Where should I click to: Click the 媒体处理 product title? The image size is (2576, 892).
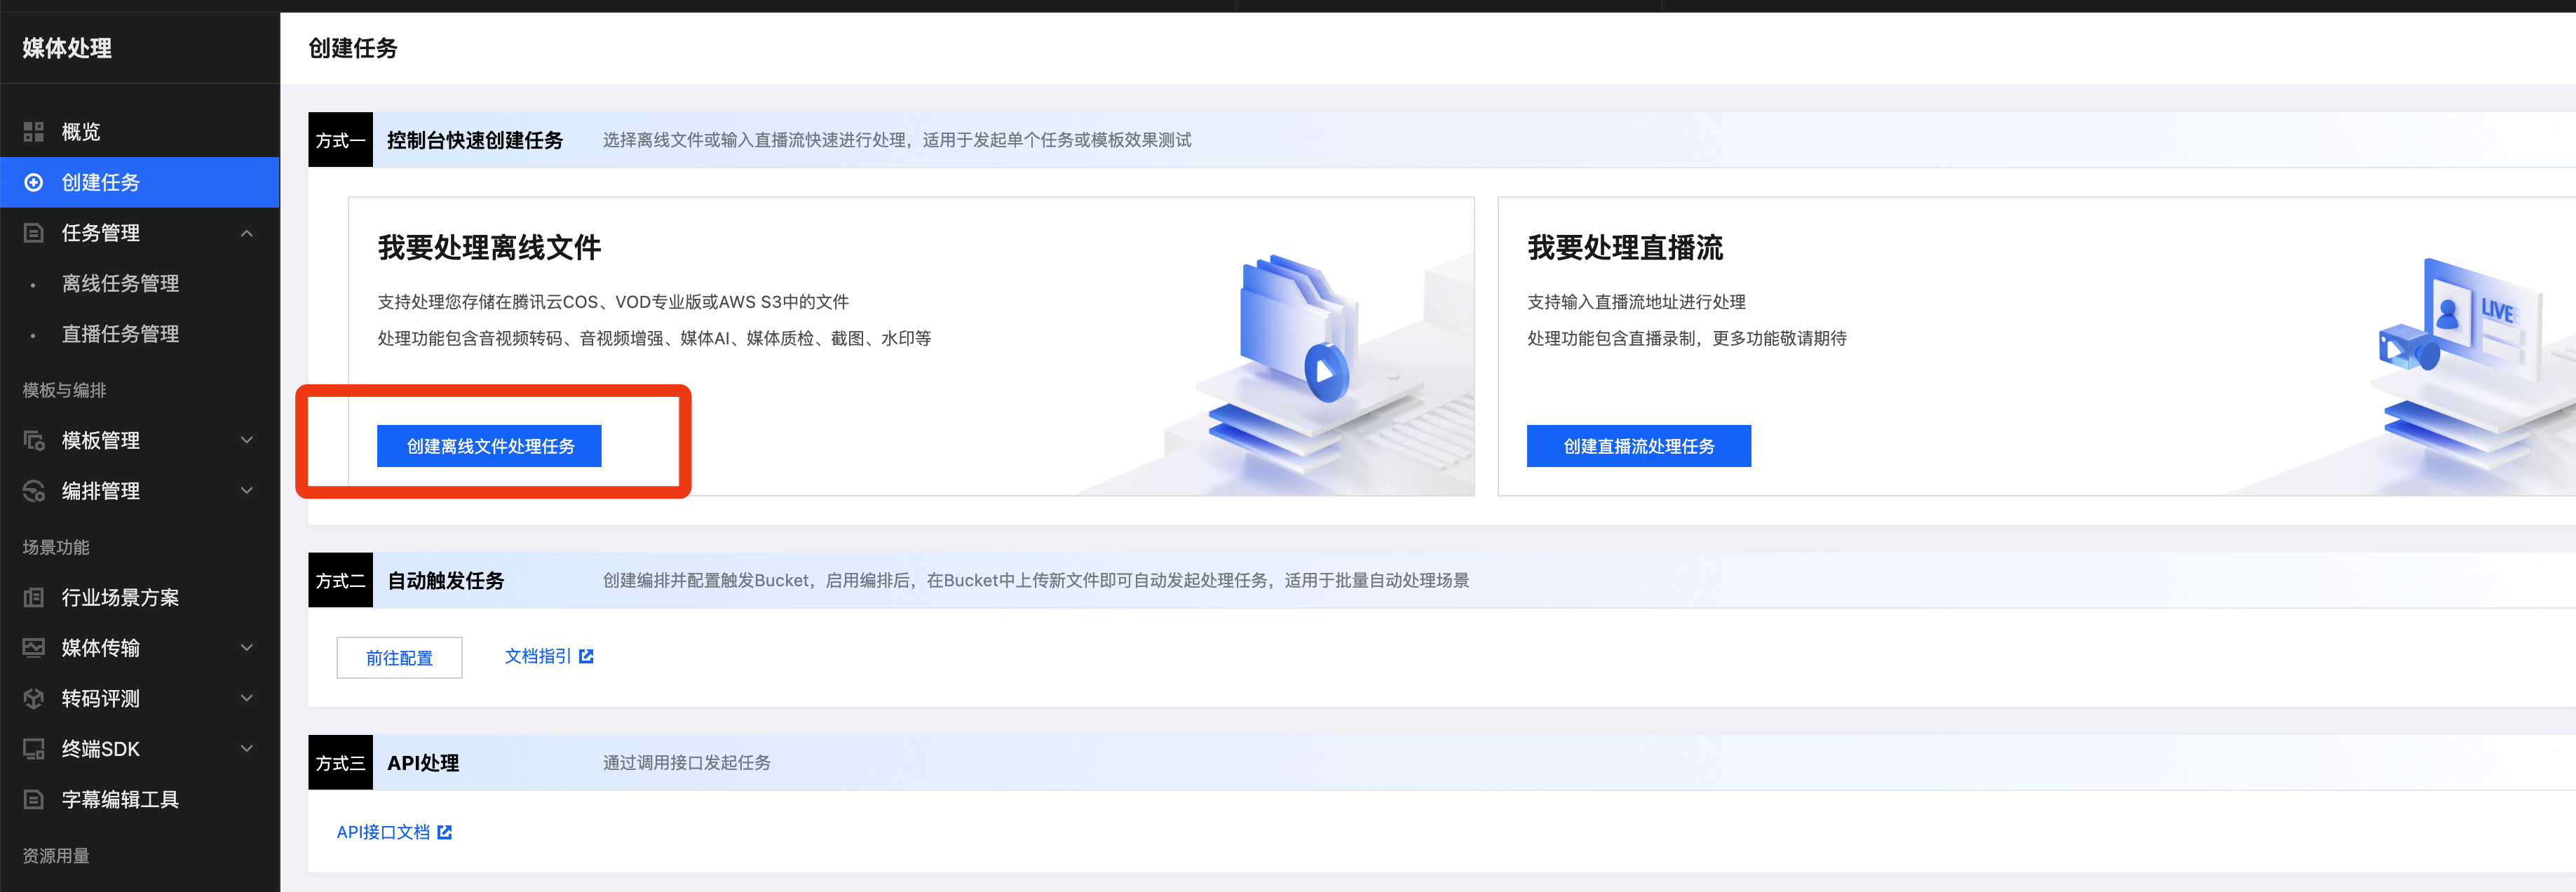pyautogui.click(x=67, y=48)
